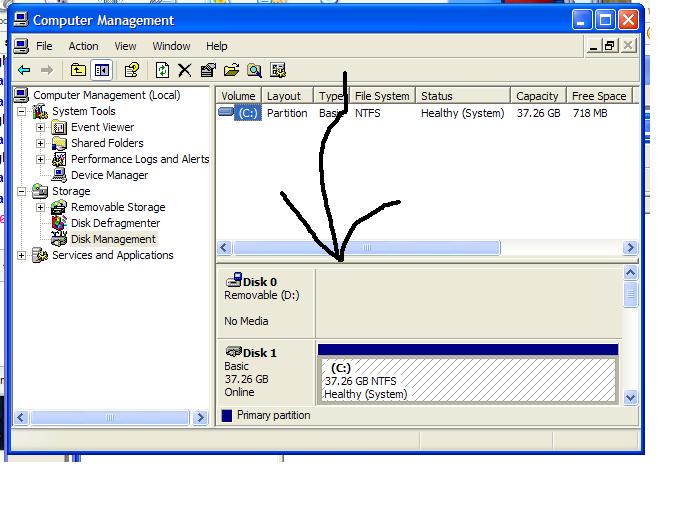
Task: Click the Back arrow in the toolbar
Action: click(x=24, y=70)
